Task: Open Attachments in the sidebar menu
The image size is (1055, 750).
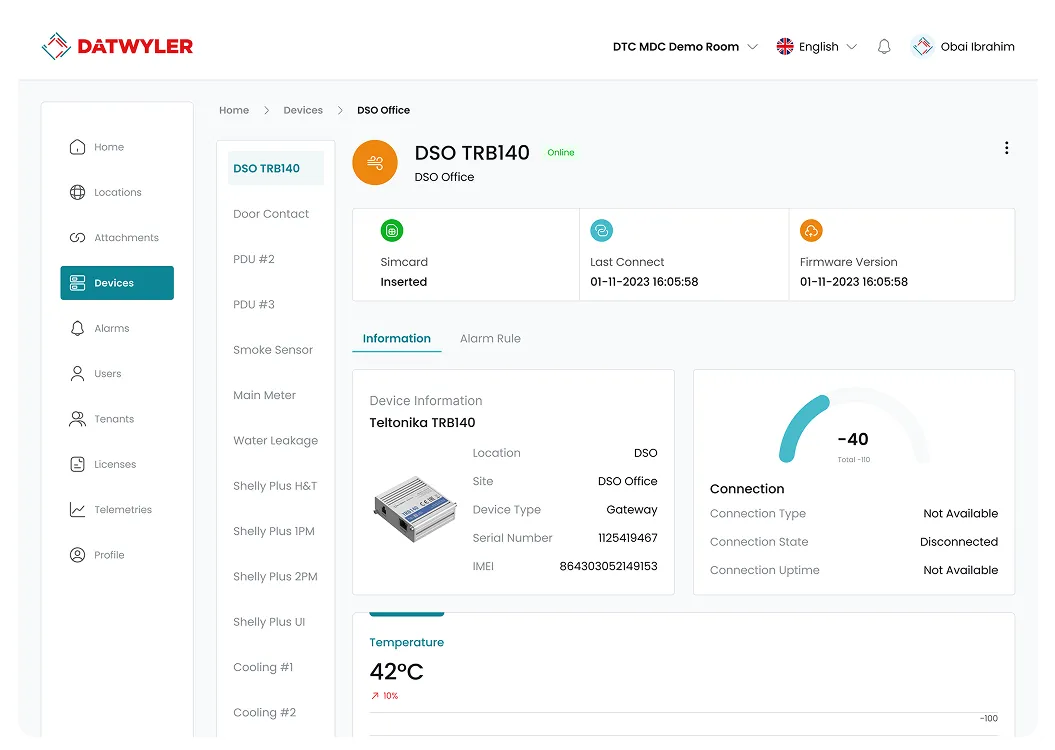Action: click(x=117, y=237)
